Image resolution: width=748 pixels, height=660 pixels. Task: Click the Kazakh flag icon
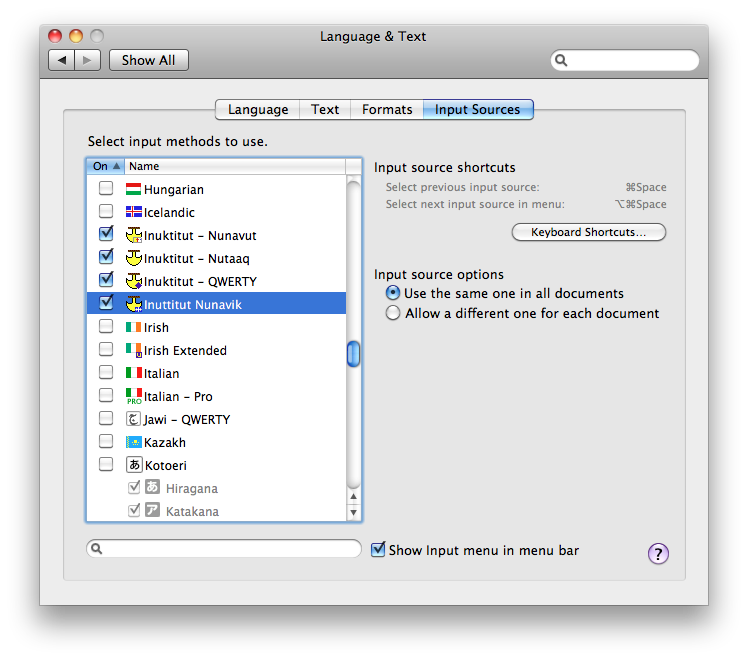pyautogui.click(x=133, y=442)
